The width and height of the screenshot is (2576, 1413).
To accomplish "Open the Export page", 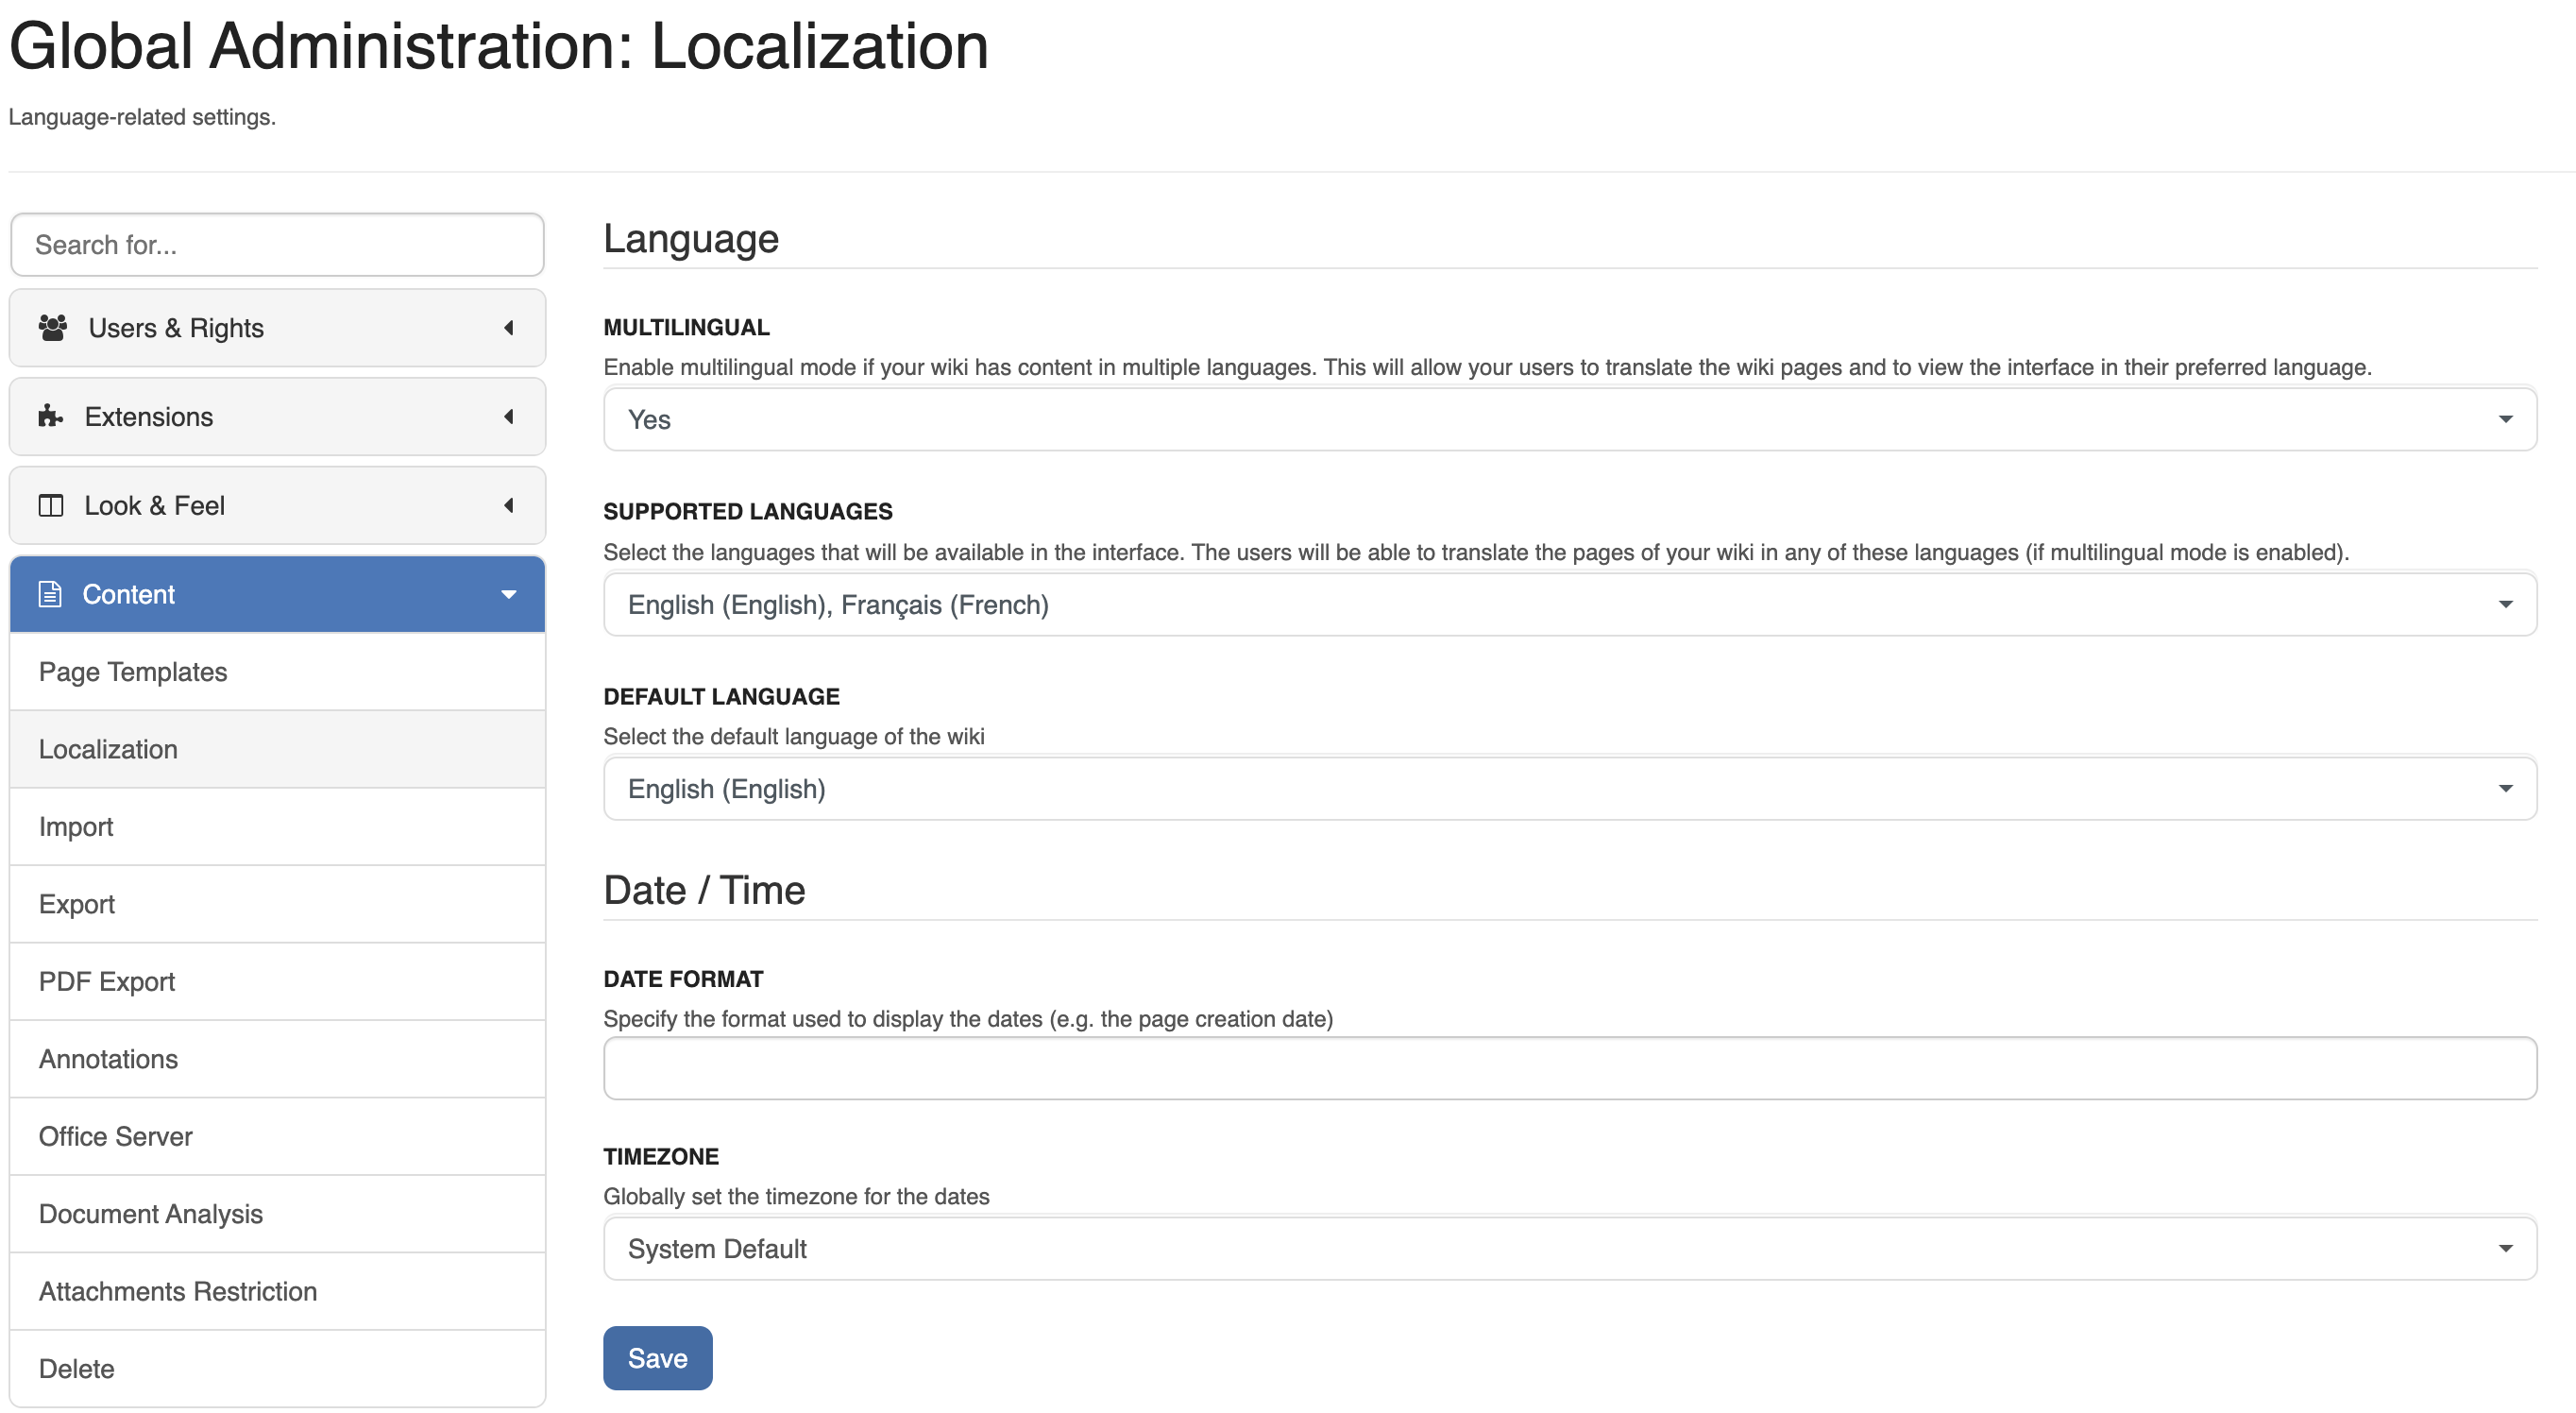I will (277, 904).
